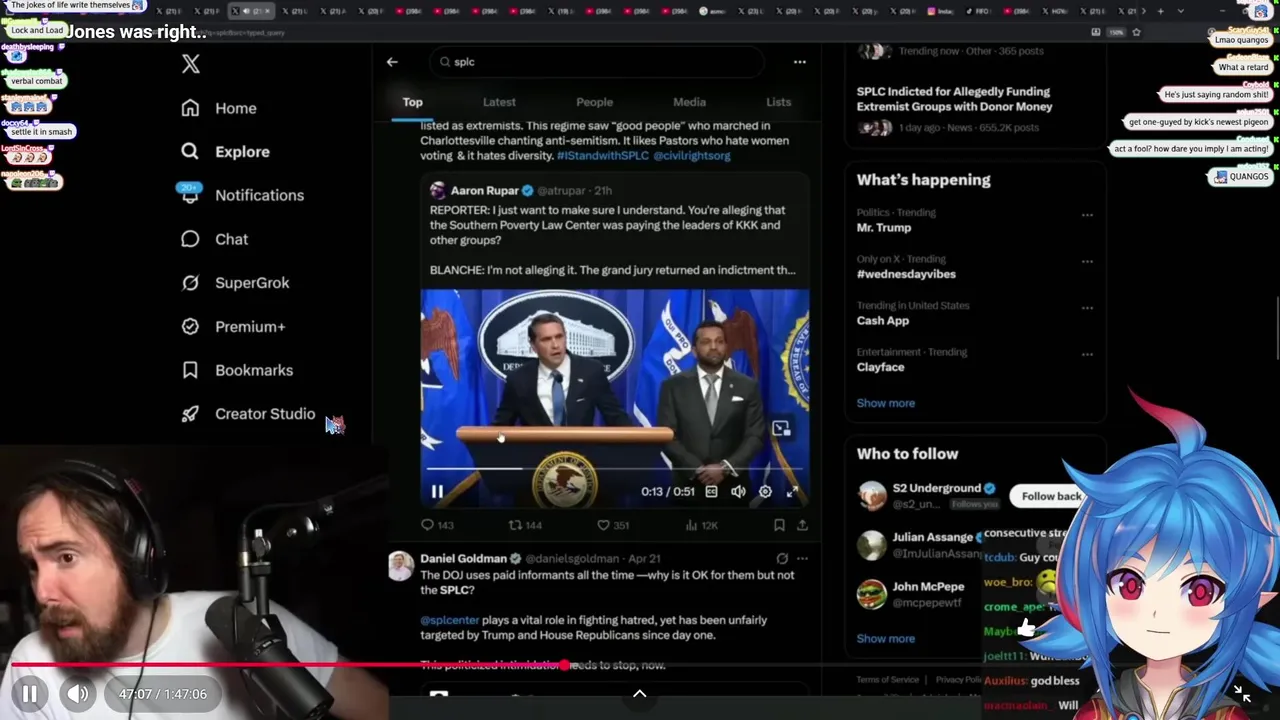This screenshot has height=720, width=1280.
Task: Mute the tweet video volume
Action: click(738, 491)
